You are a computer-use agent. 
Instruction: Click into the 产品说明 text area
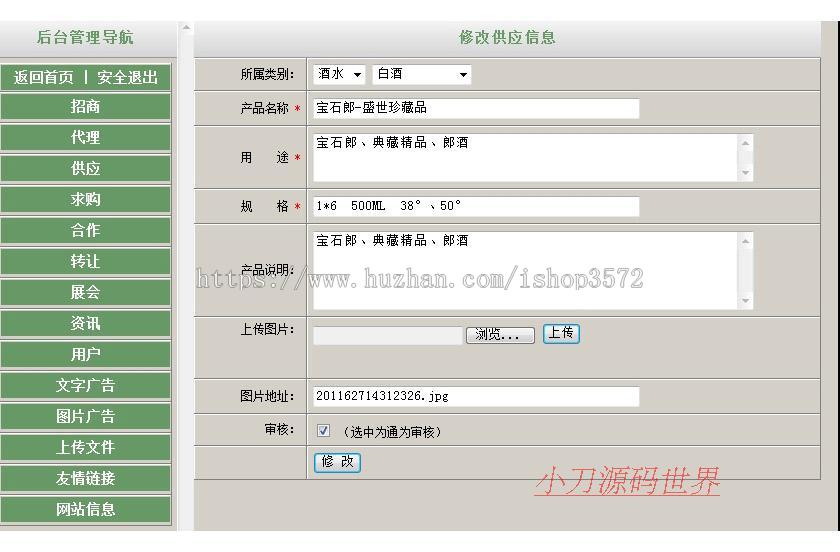coord(526,271)
